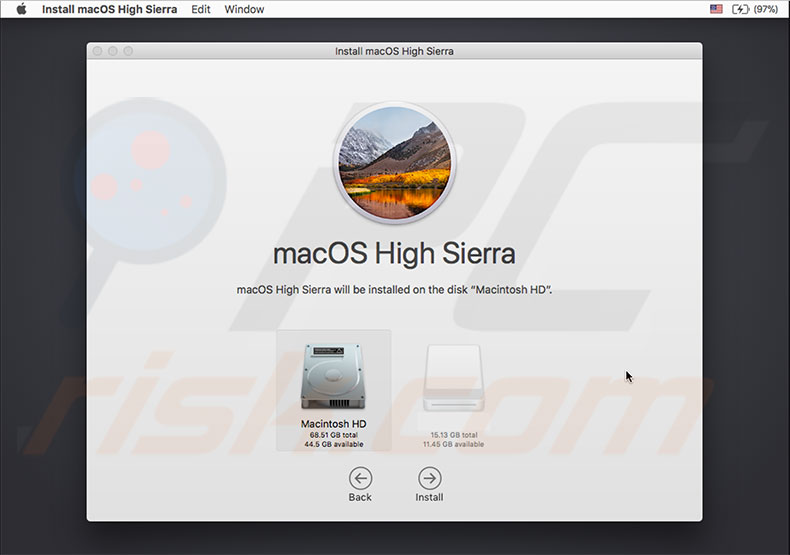The image size is (790, 555).
Task: Open the Apple menu
Action: coord(21,9)
